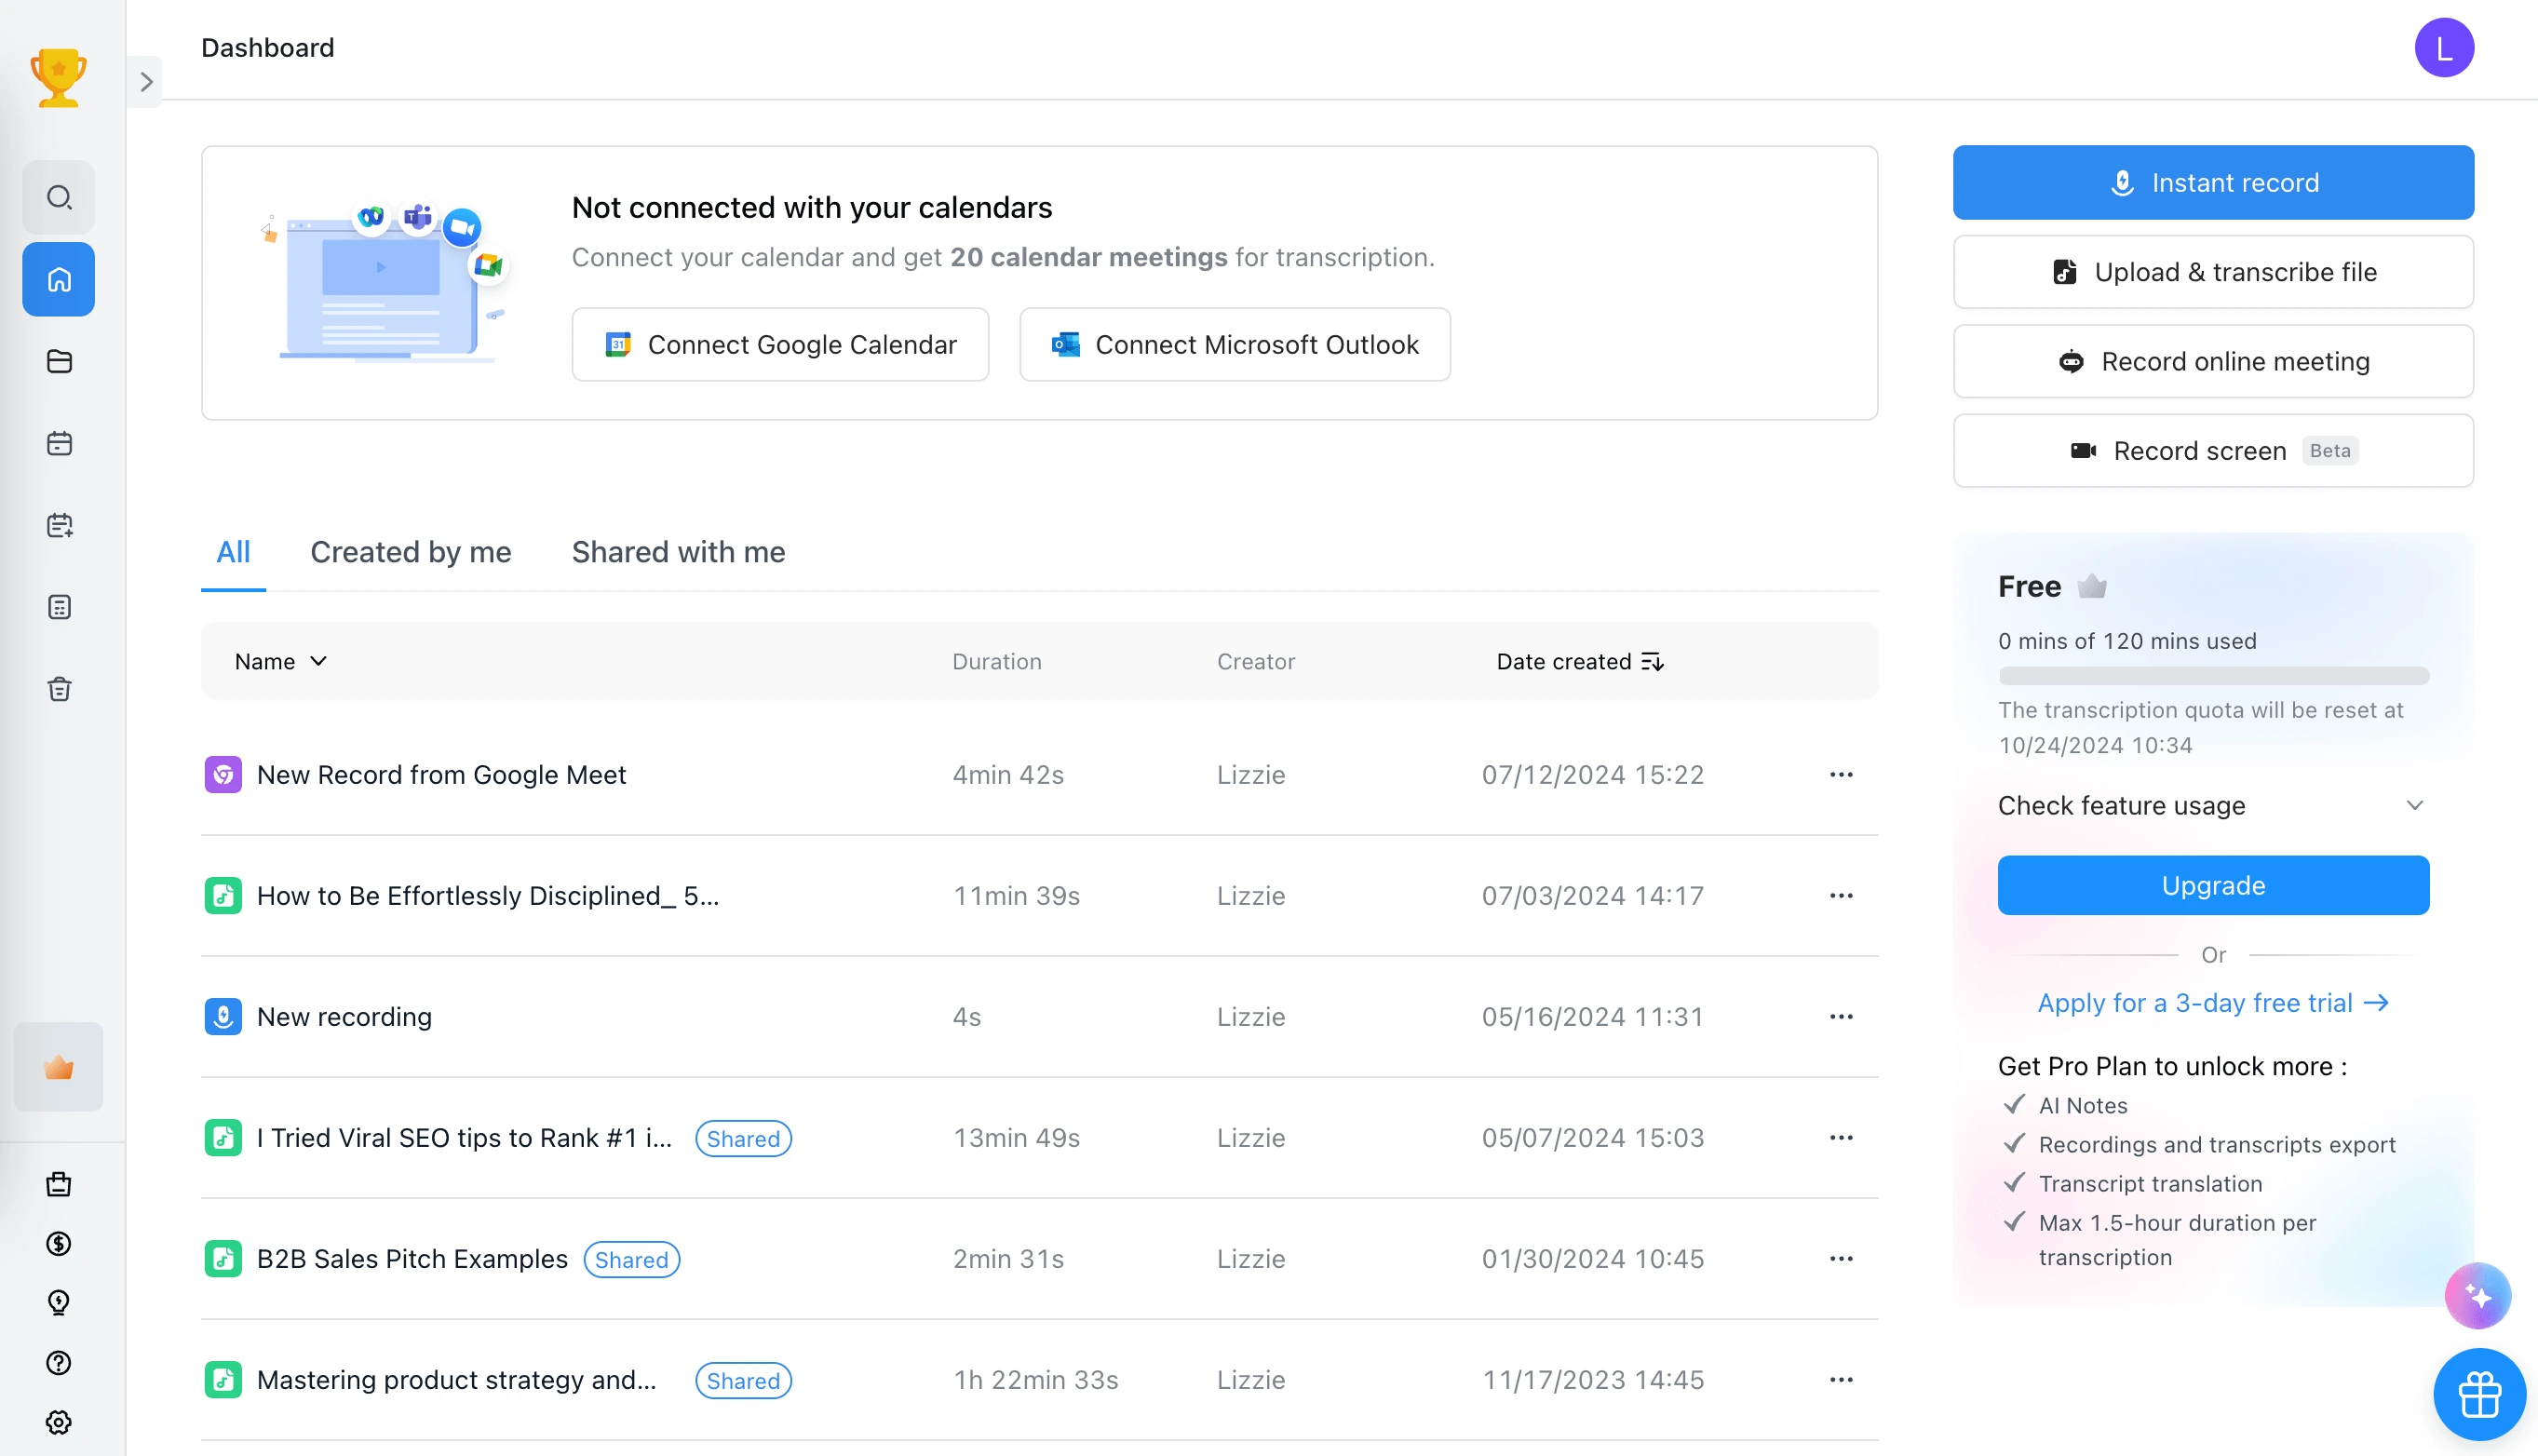Click Record screen Beta button
2538x1456 pixels.
(2213, 451)
